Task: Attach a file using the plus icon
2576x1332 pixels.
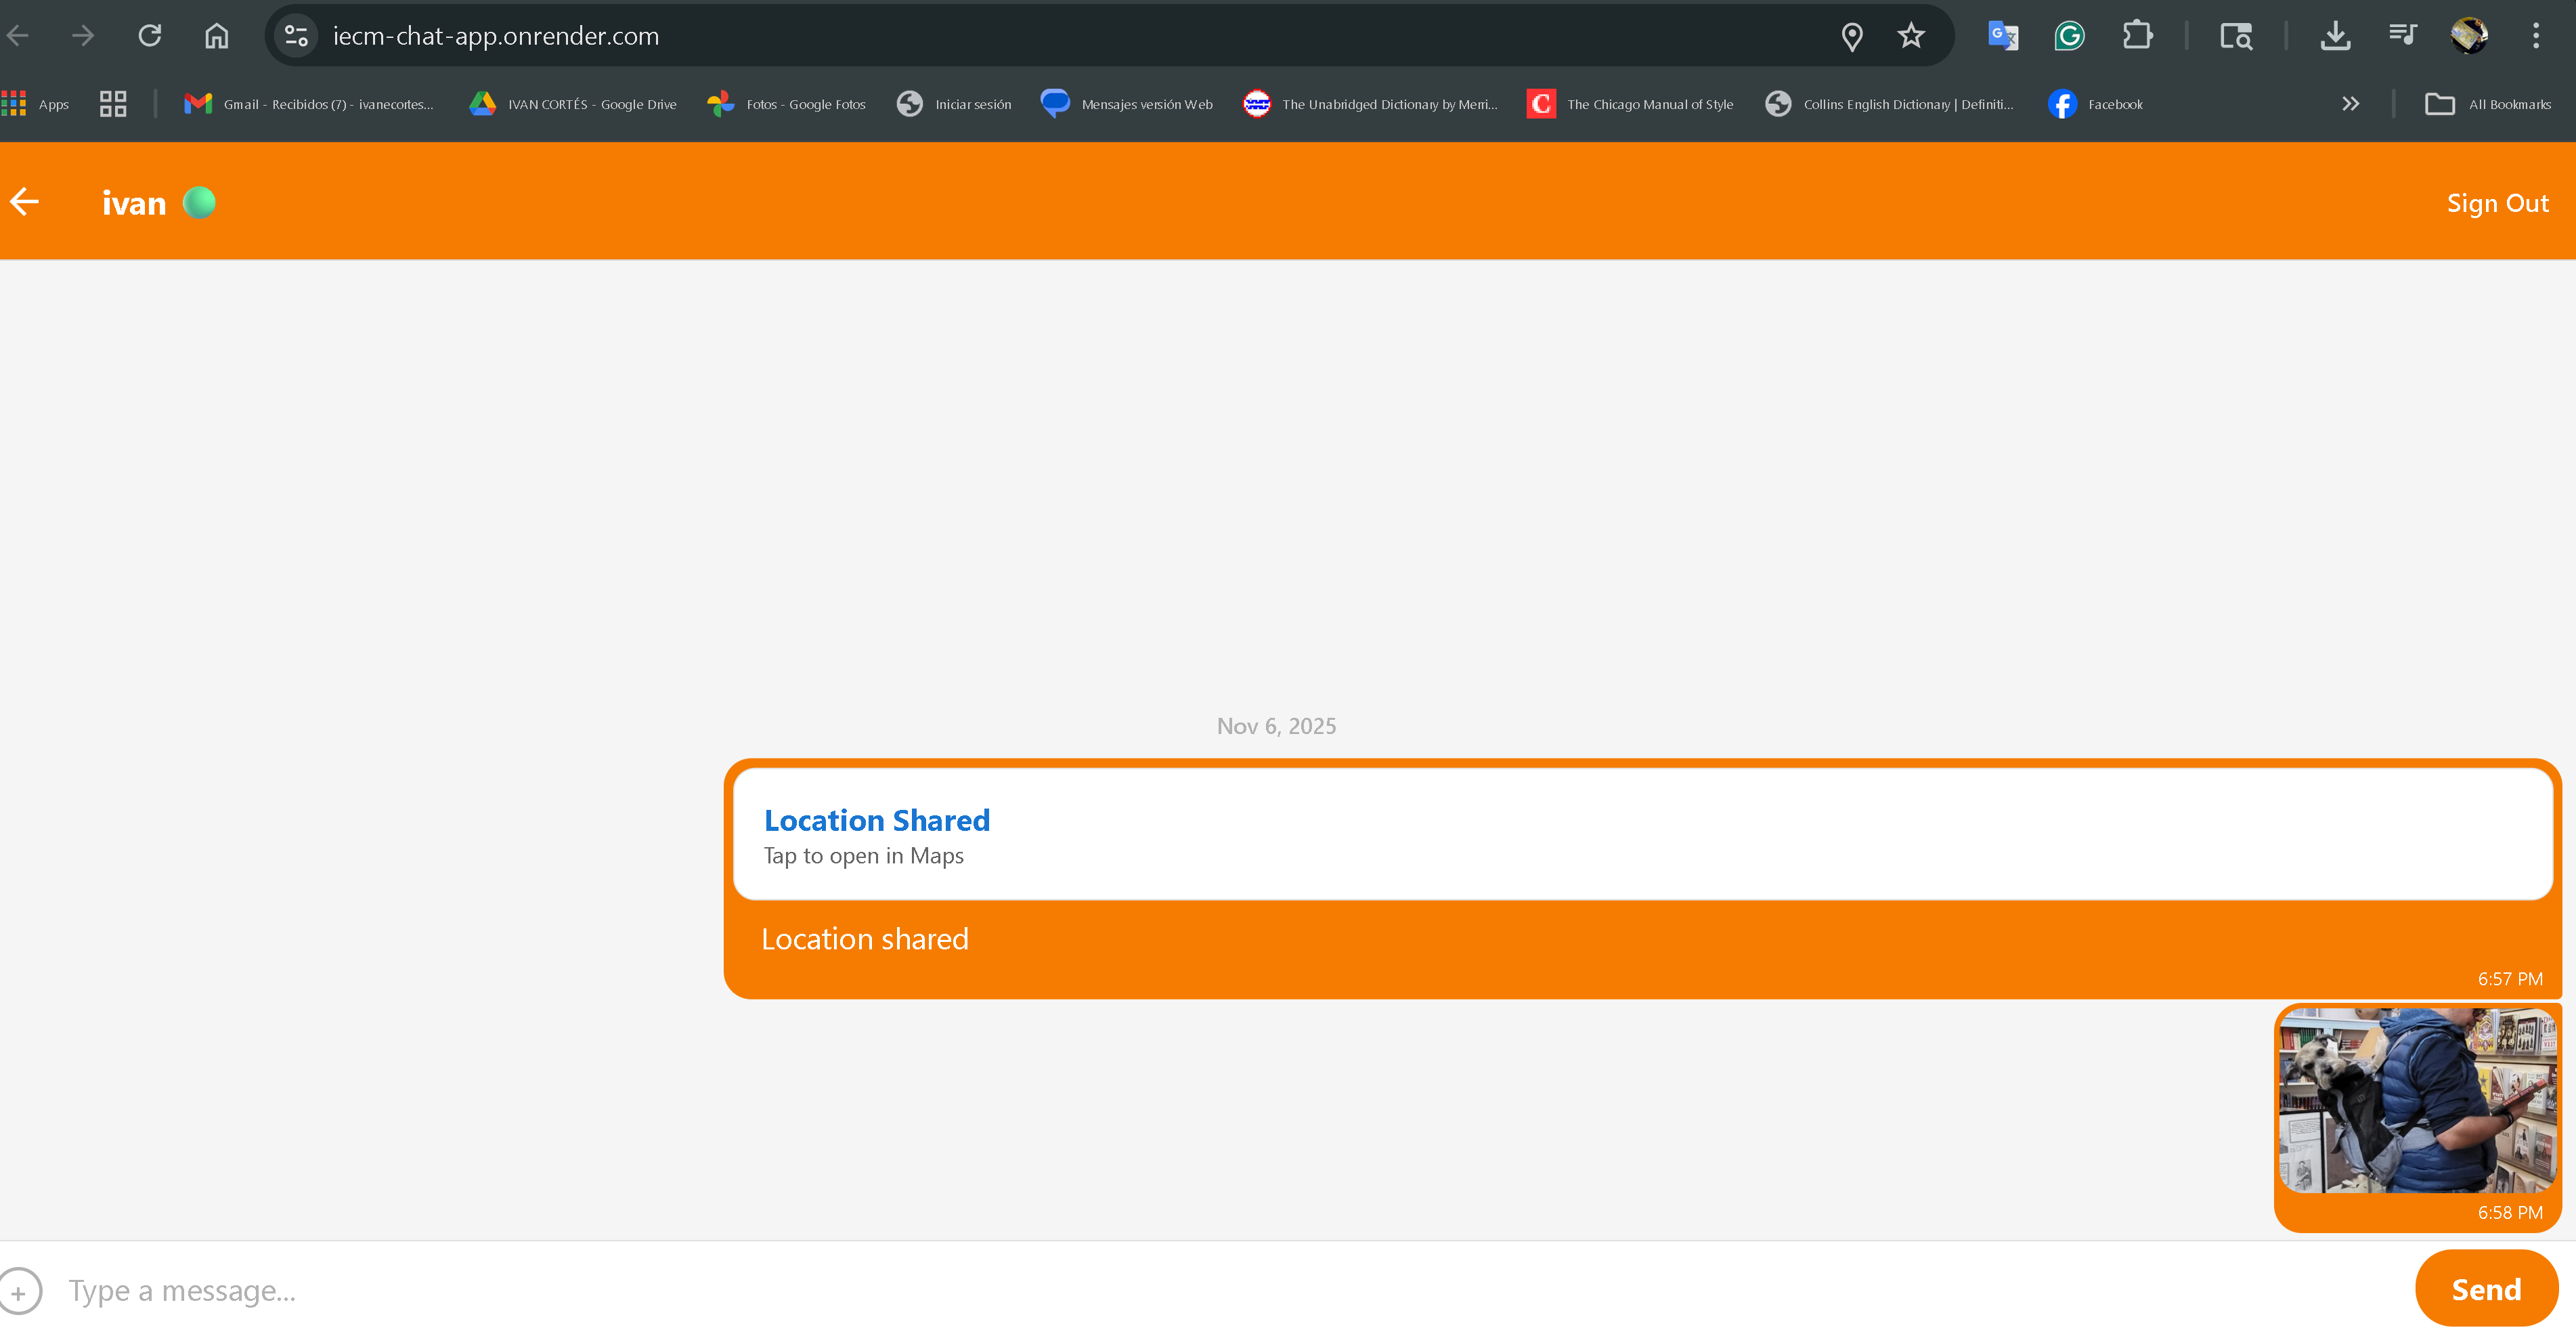Action: (x=21, y=1291)
